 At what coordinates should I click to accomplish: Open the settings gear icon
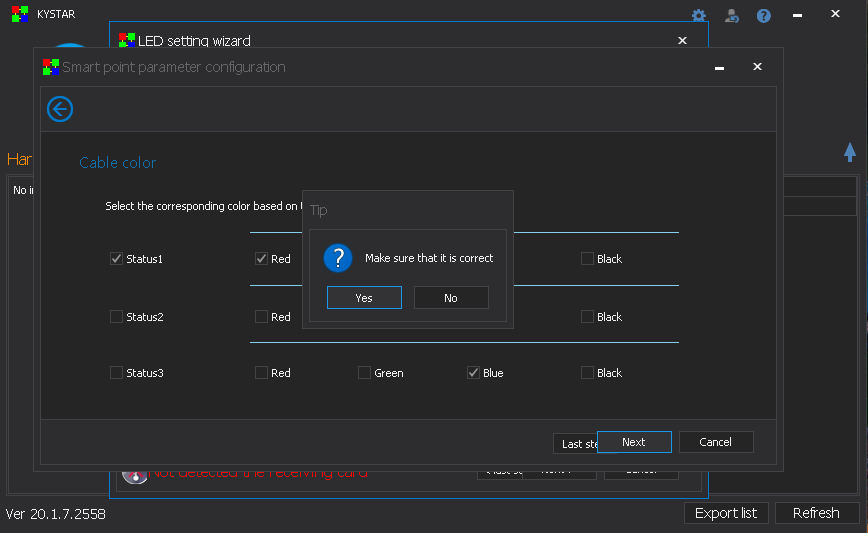[699, 16]
